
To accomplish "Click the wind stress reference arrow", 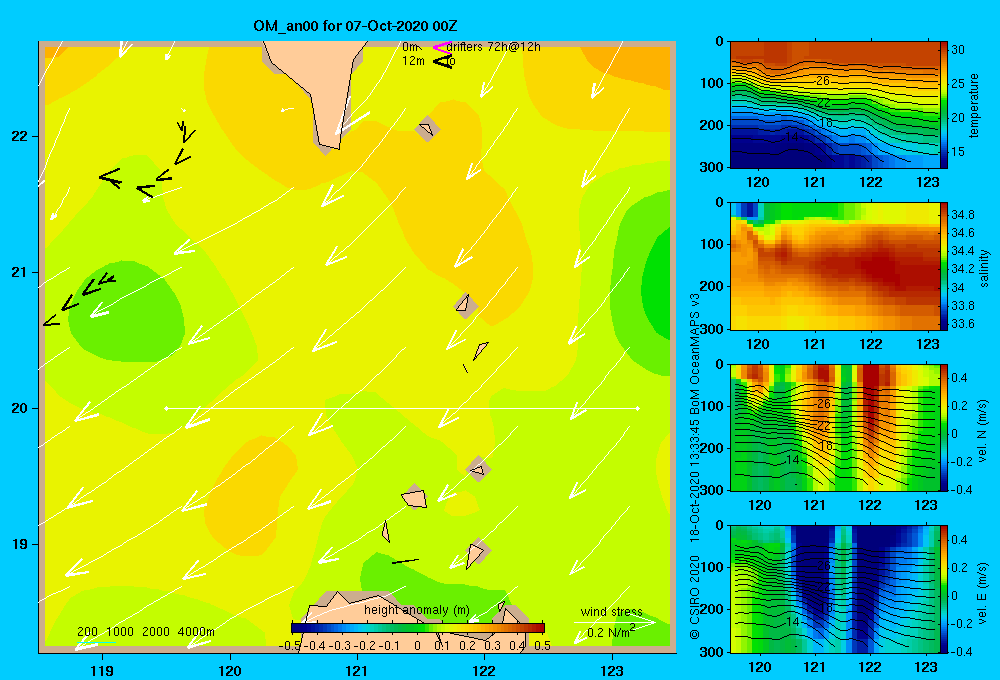I will (614, 622).
